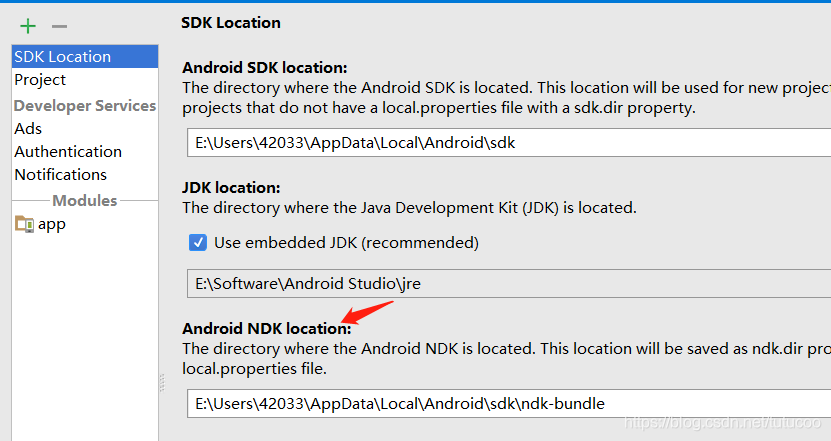This screenshot has width=831, height=441.
Task: Open the Project settings entry
Action: pos(85,80)
